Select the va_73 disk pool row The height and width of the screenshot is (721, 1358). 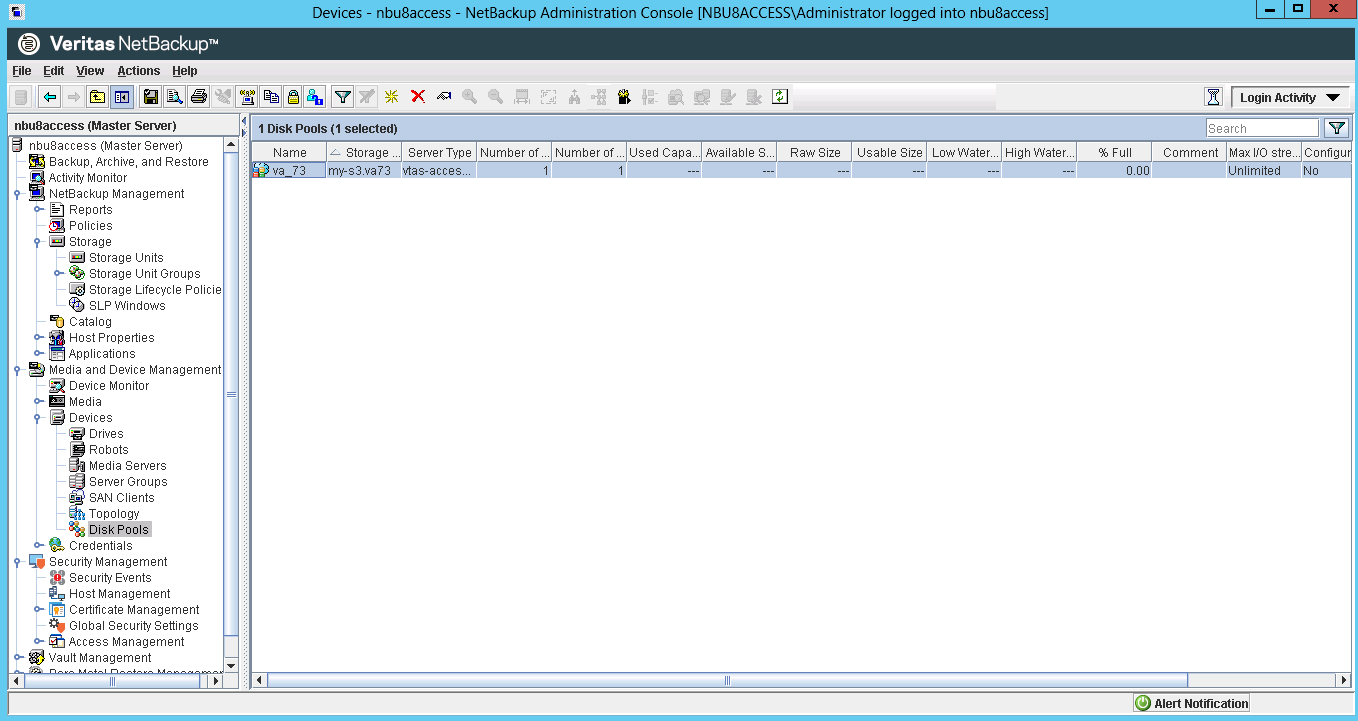(290, 170)
